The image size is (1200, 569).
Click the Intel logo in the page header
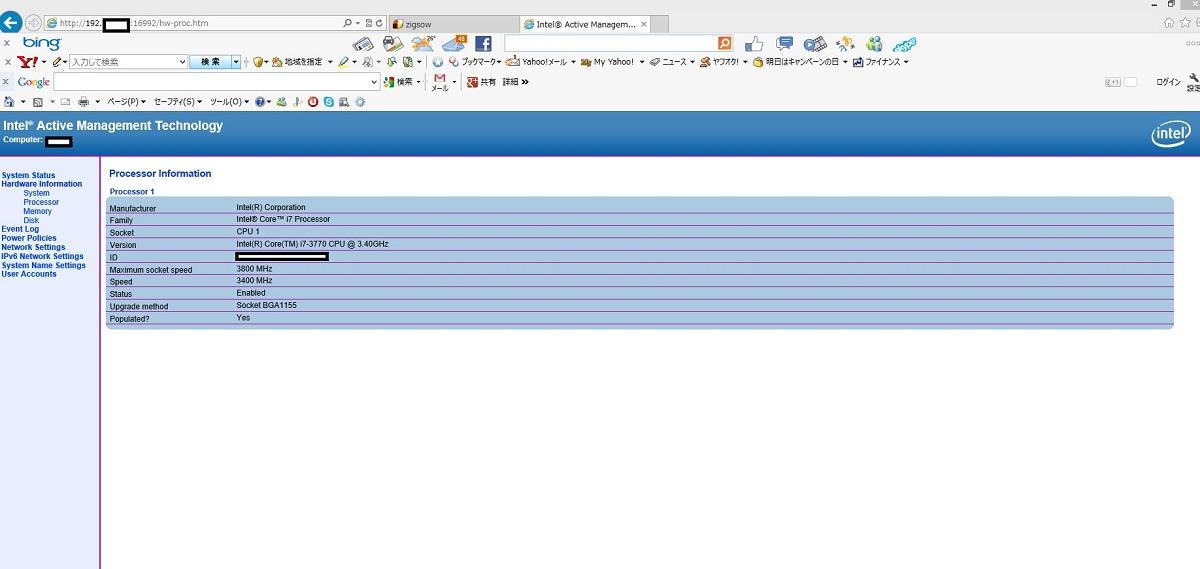[x=1171, y=134]
